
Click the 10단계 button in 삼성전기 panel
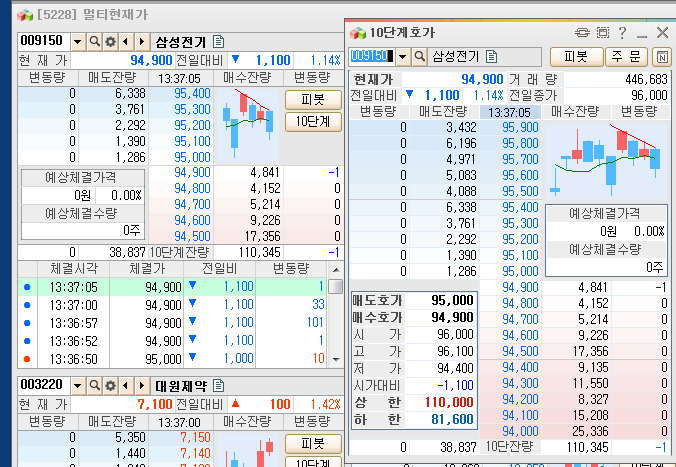[x=313, y=122]
